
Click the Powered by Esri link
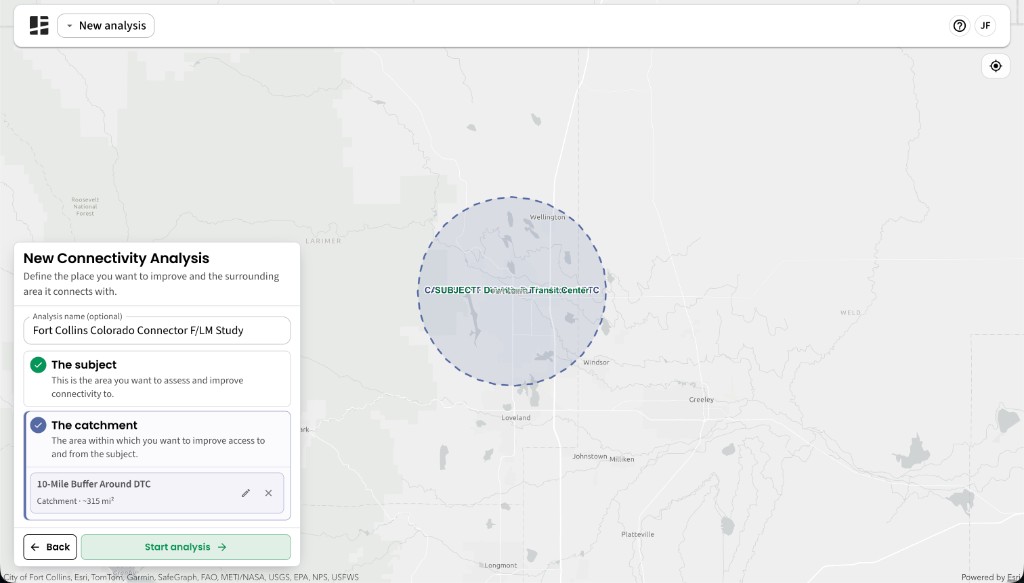(991, 577)
